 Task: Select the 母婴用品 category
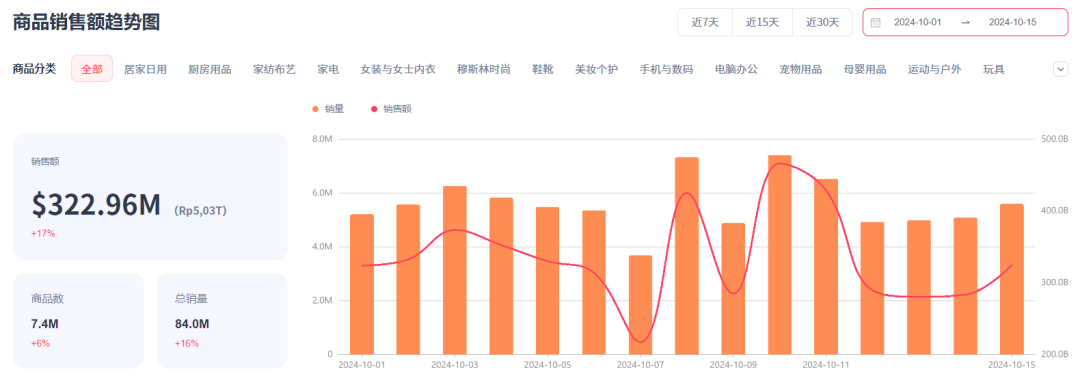point(865,69)
